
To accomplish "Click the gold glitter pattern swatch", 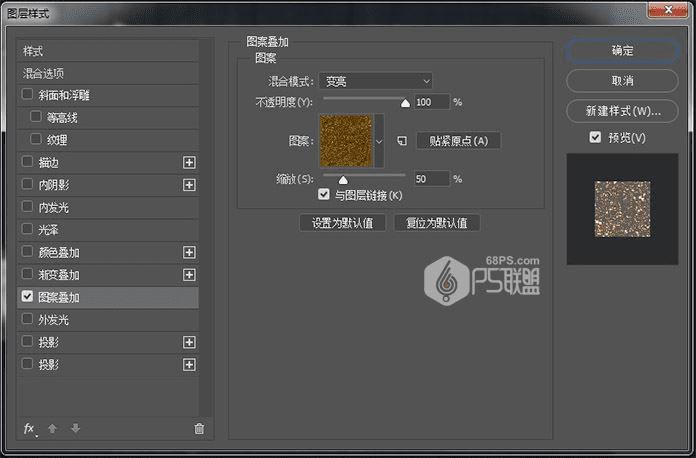I will [346, 141].
